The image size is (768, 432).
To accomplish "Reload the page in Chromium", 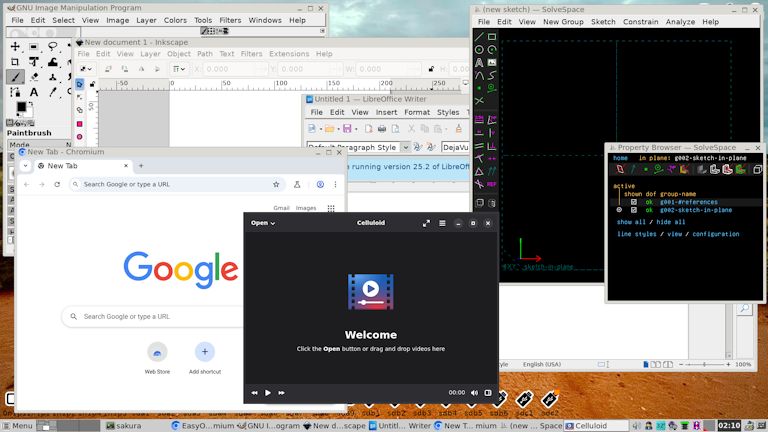I will pos(57,184).
